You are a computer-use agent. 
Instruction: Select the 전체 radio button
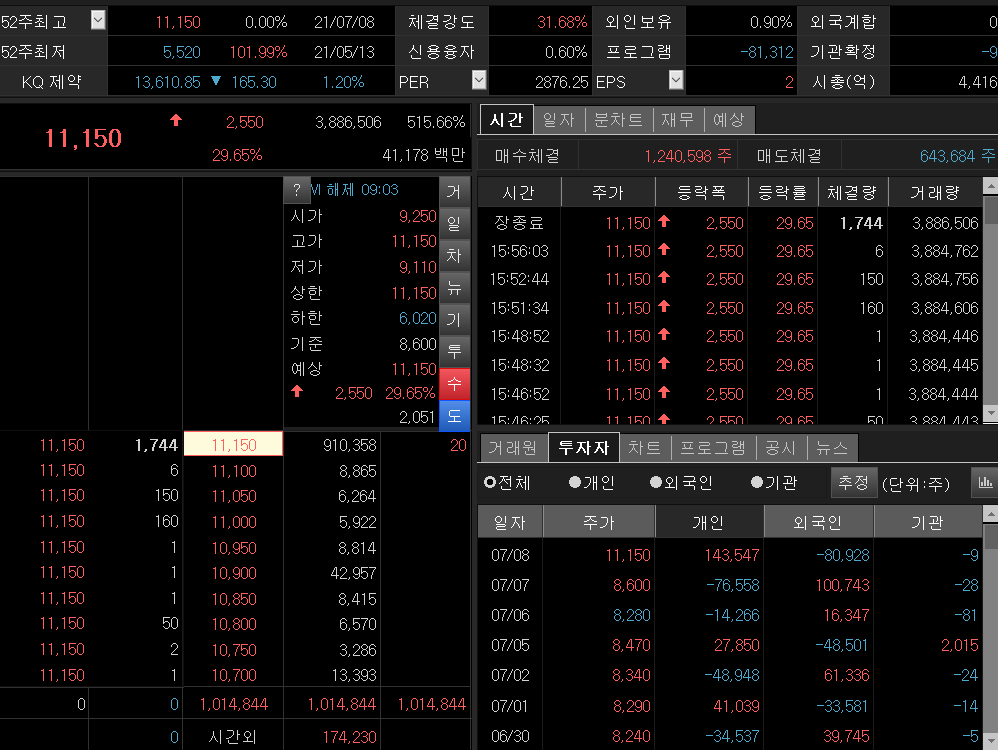click(489, 483)
